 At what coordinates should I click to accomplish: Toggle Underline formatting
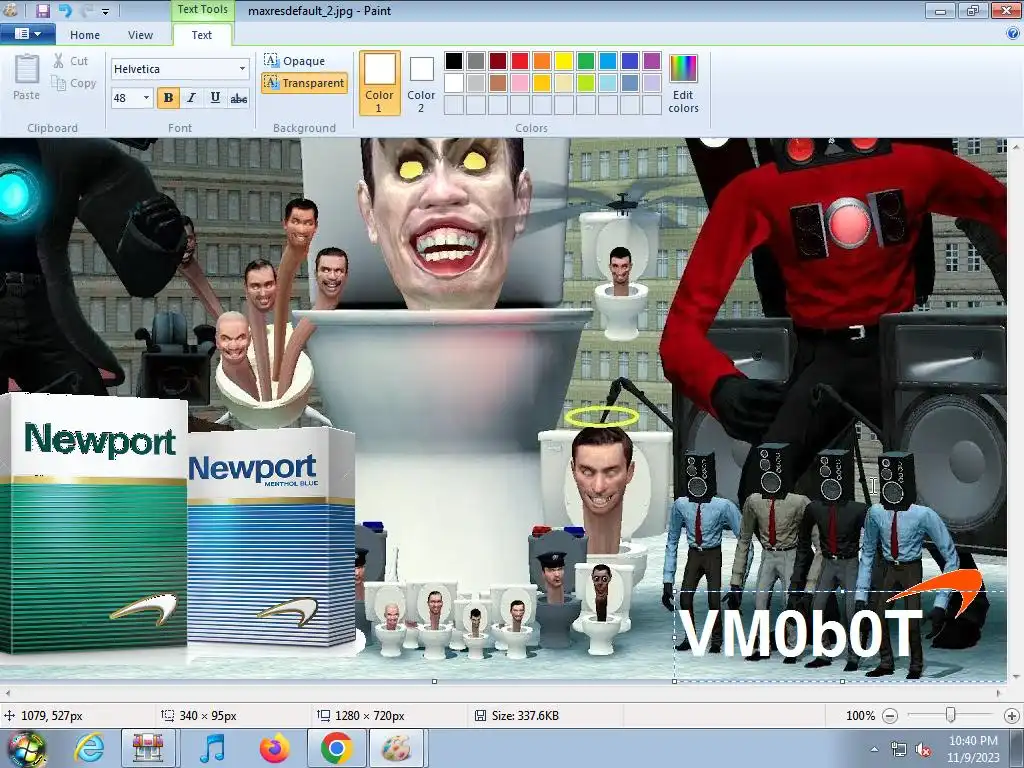coord(215,98)
